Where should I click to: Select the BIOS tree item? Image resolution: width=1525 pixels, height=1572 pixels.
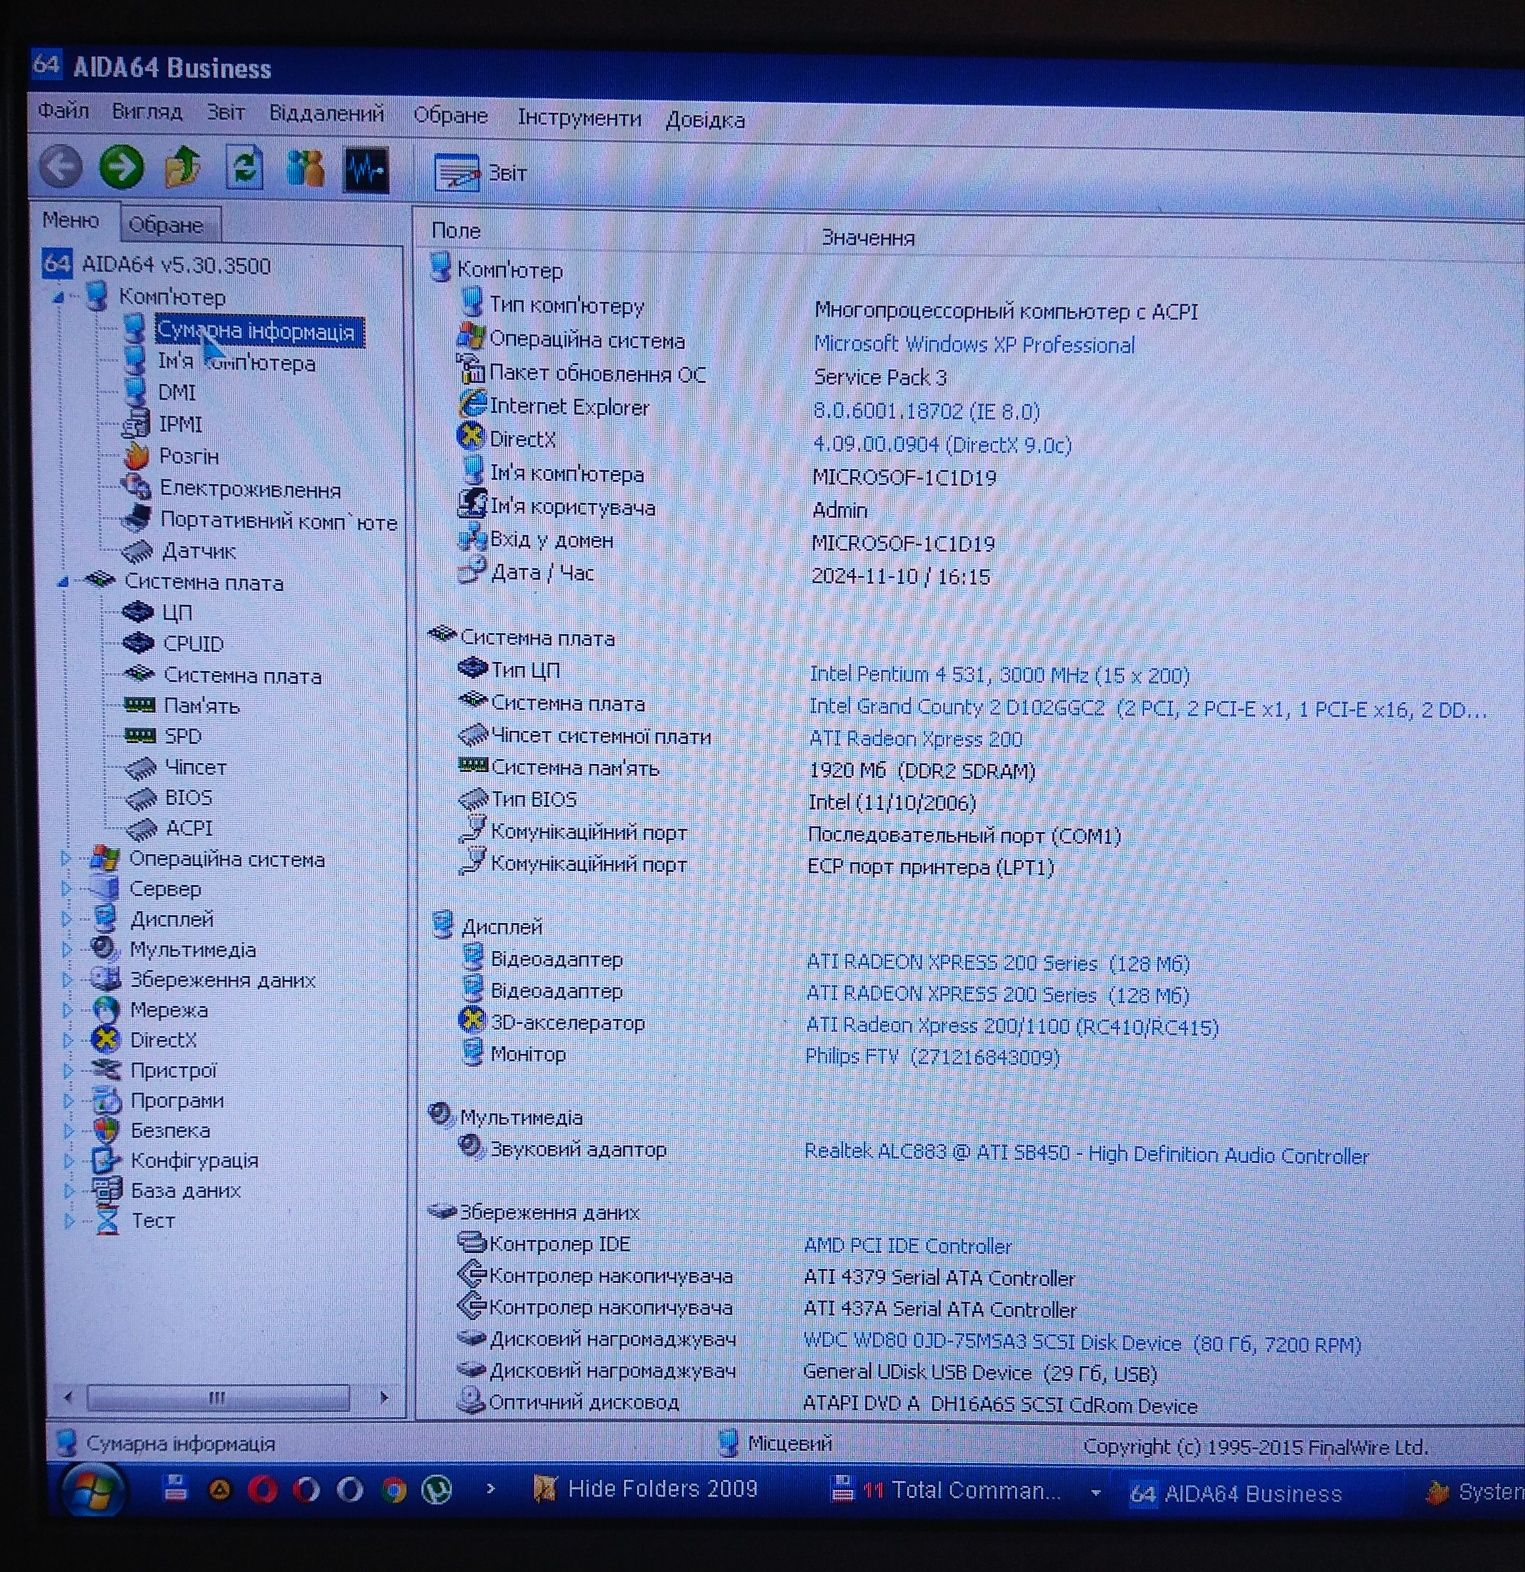[x=188, y=798]
